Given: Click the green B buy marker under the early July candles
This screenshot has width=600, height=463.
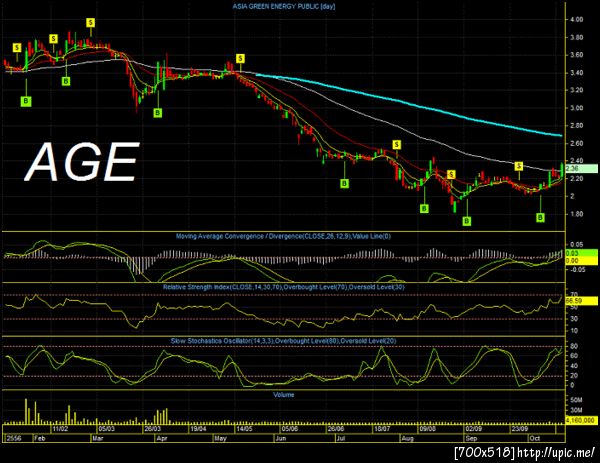Looking at the screenshot, I should [344, 183].
